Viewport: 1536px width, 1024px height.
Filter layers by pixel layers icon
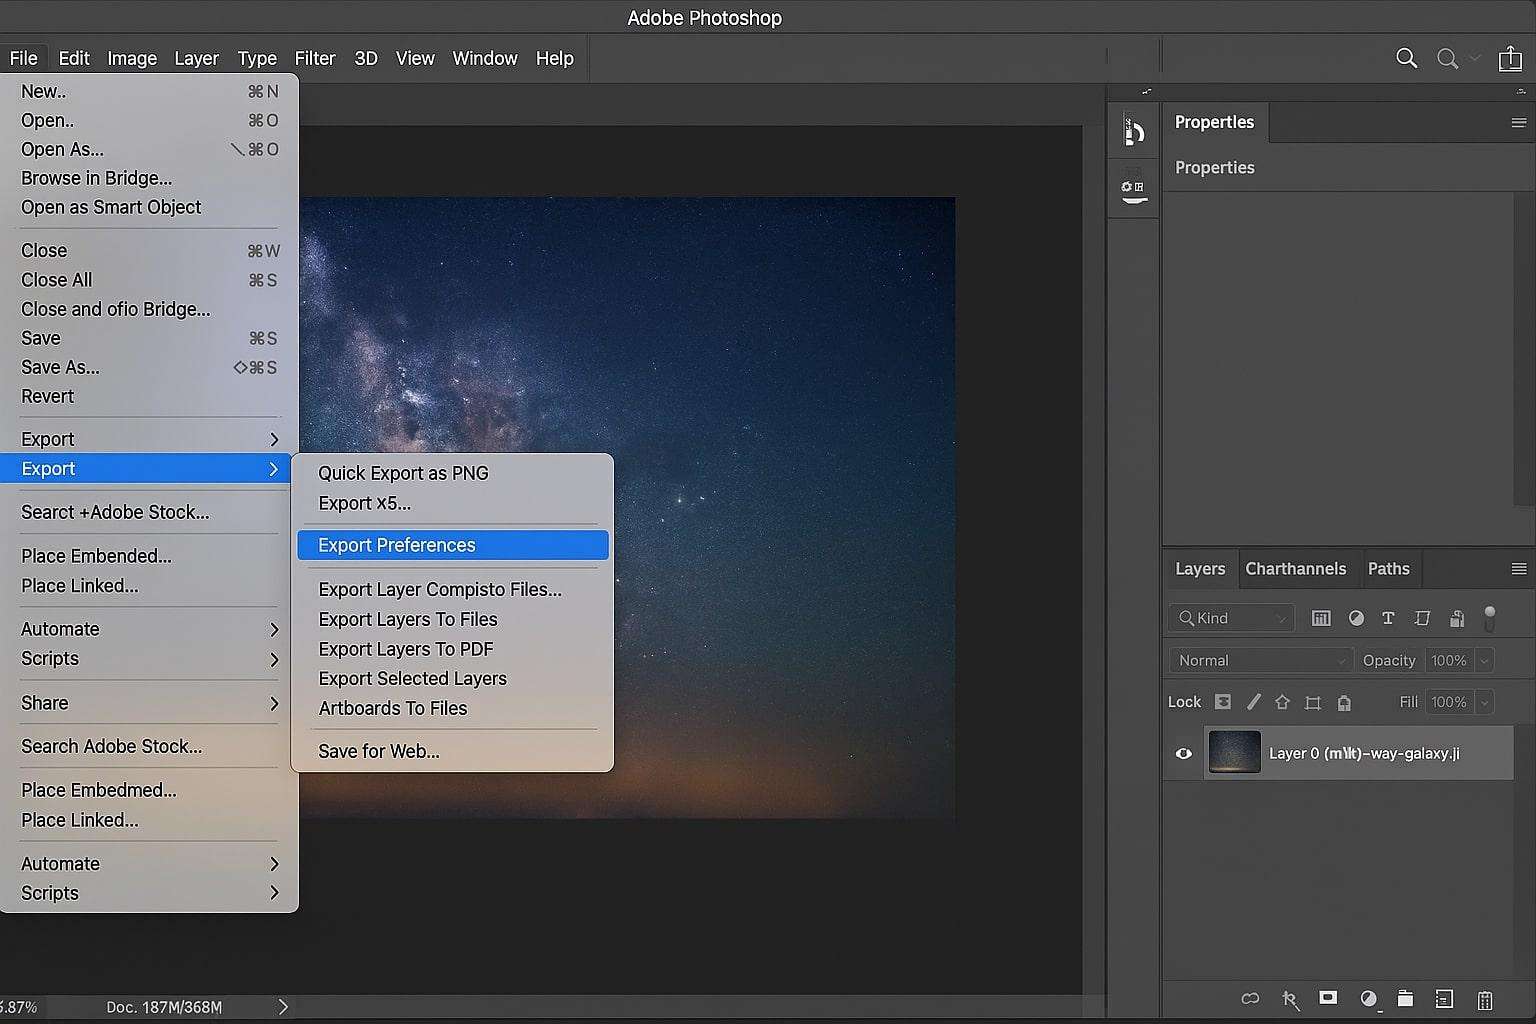tap(1321, 618)
